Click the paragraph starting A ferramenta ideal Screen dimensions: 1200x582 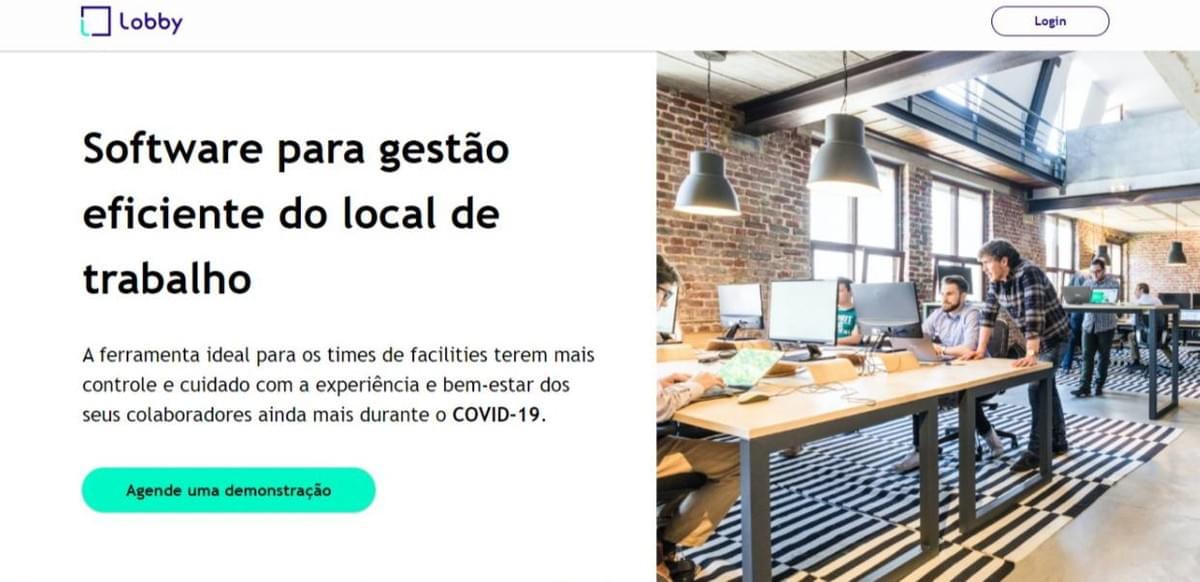click(x=339, y=385)
